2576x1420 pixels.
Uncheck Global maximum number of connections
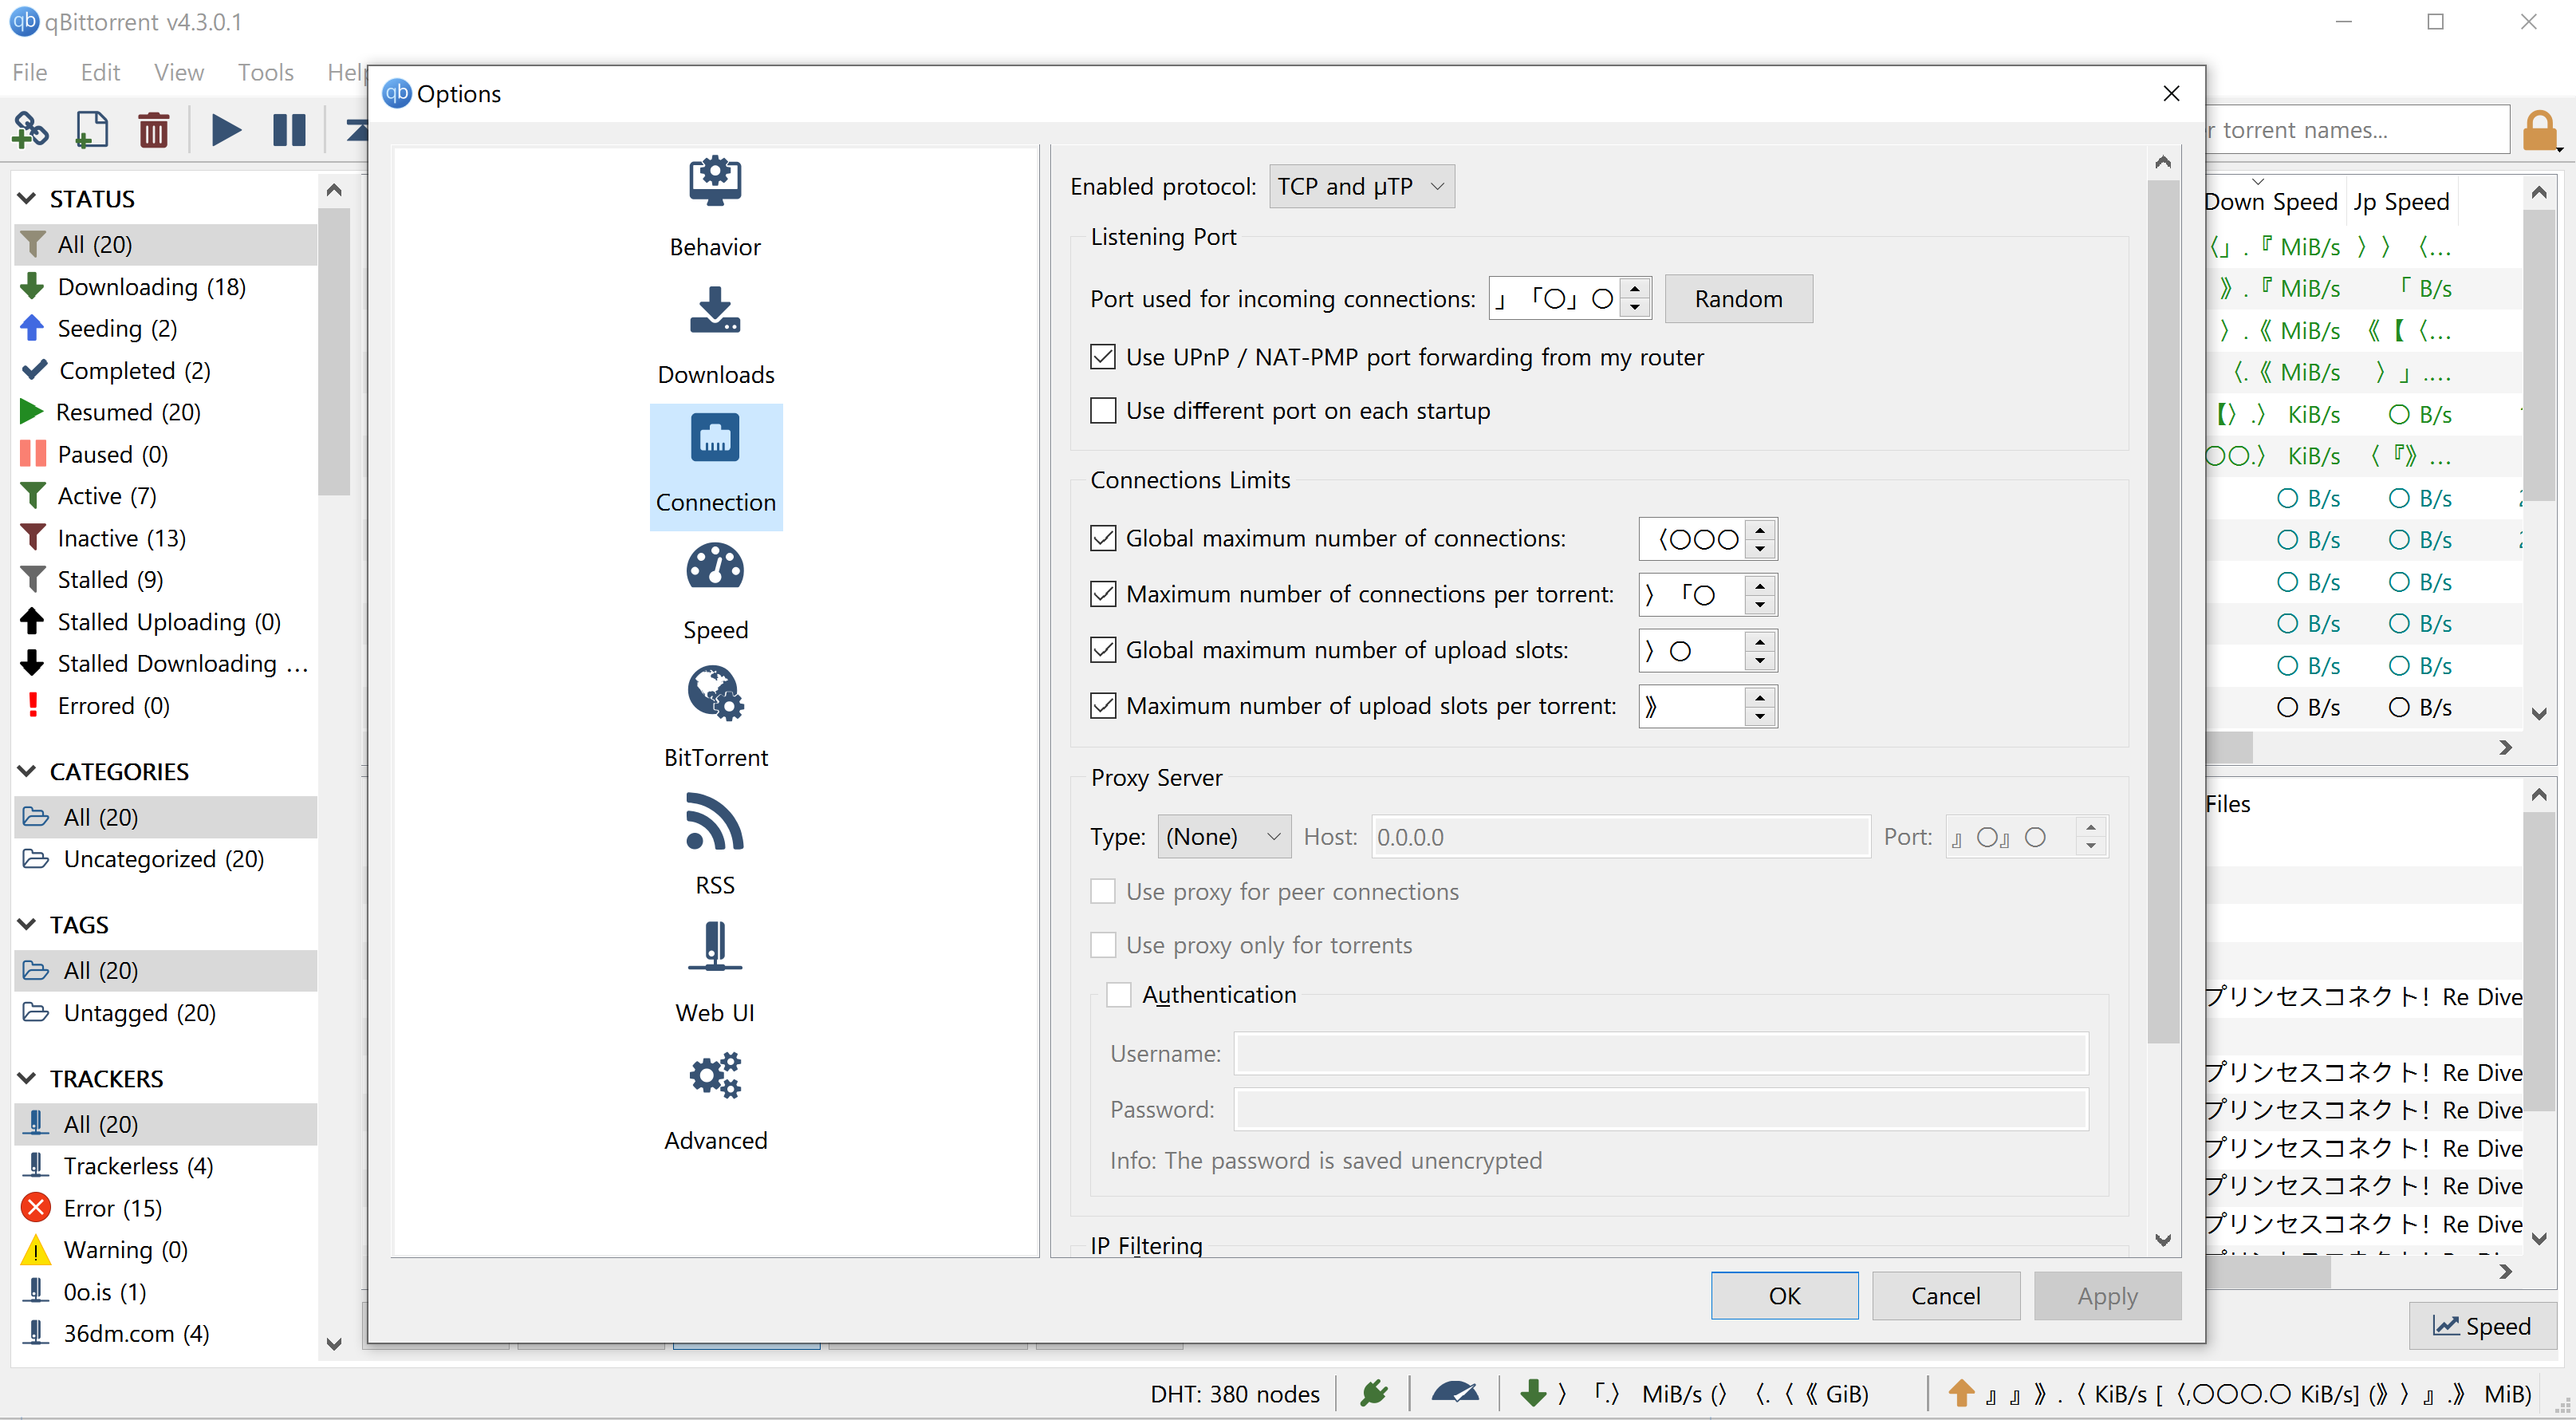pos(1102,538)
